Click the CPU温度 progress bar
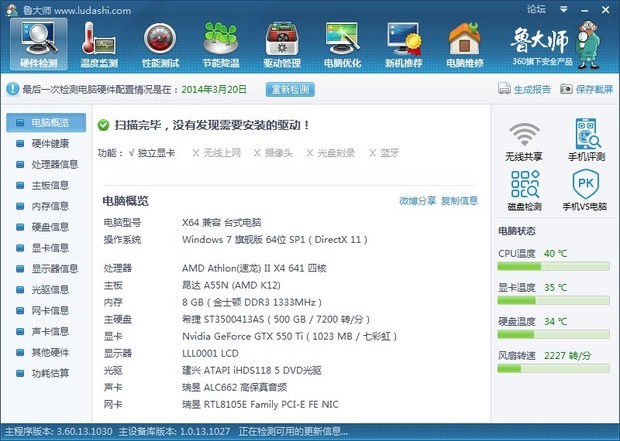Image resolution: width=620 pixels, height=441 pixels. pyautogui.click(x=554, y=267)
